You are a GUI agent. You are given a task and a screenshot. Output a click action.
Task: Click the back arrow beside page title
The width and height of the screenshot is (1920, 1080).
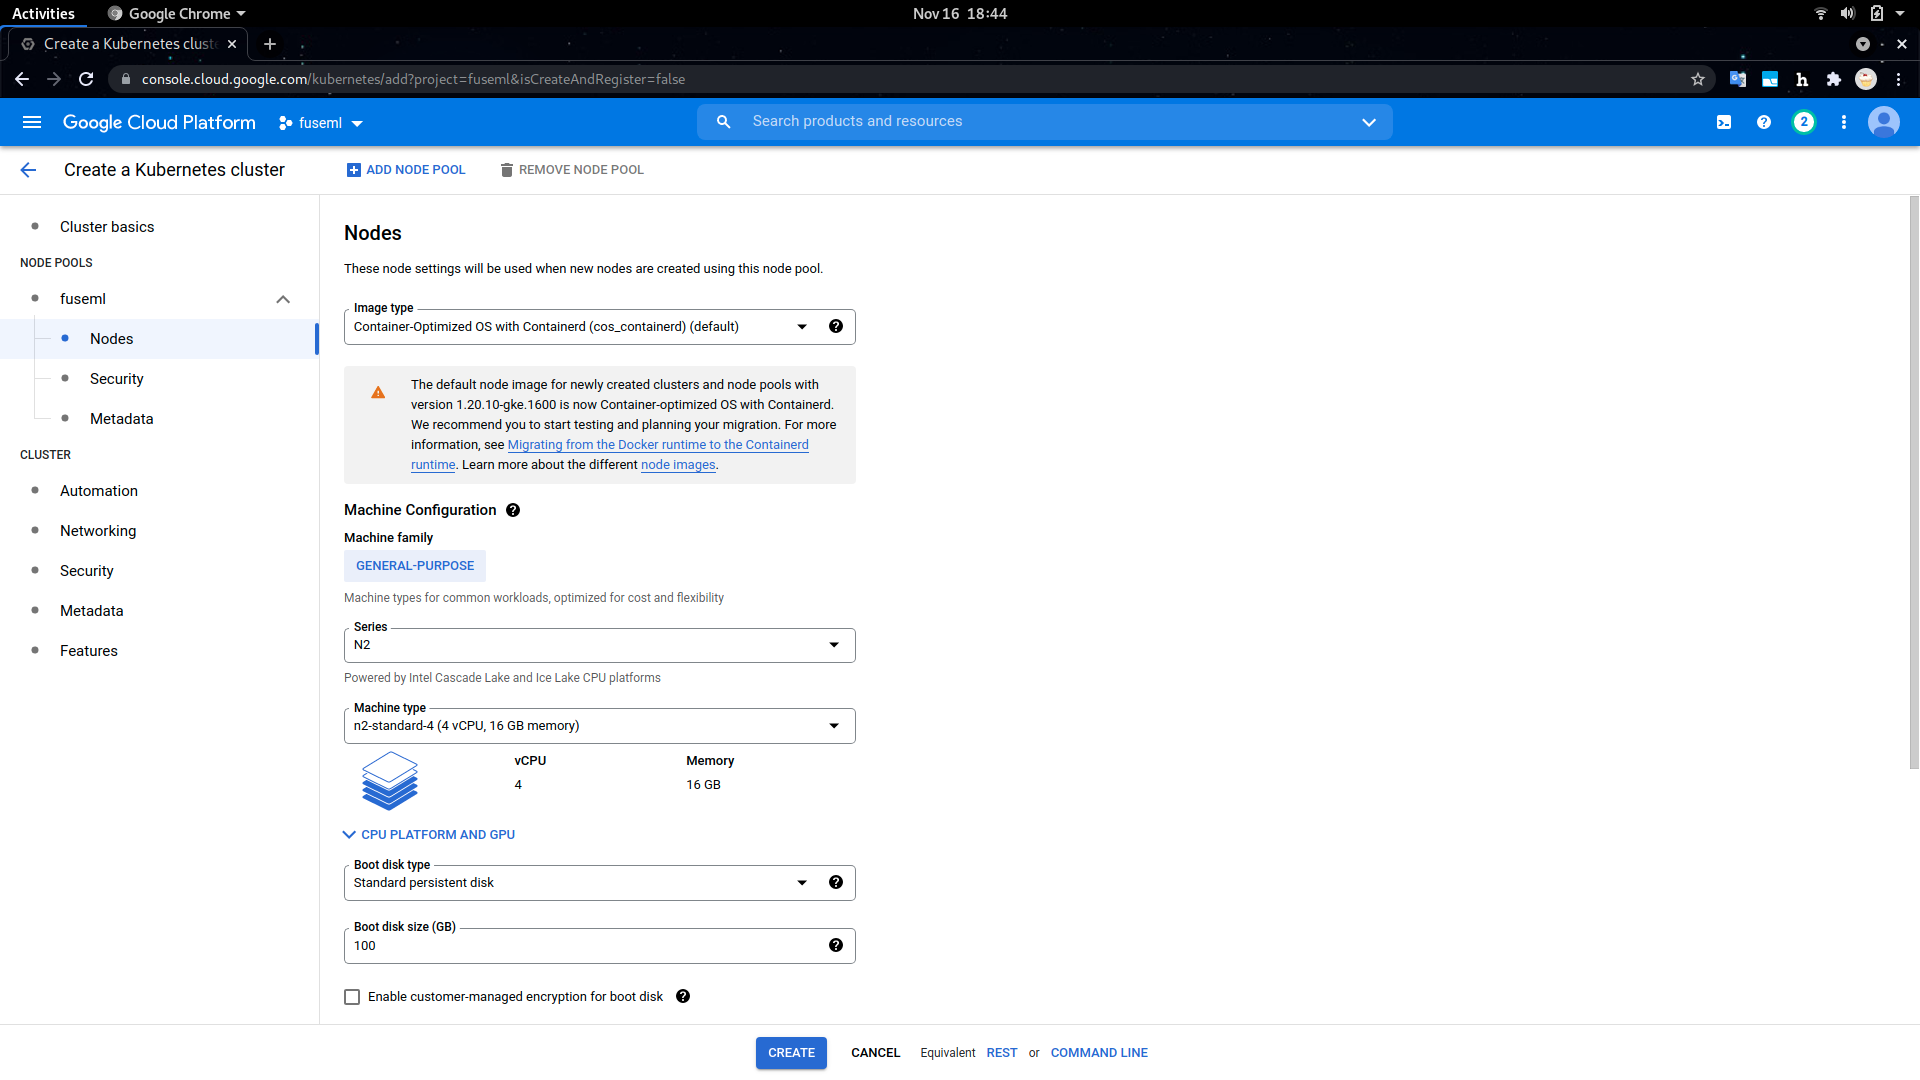(28, 170)
